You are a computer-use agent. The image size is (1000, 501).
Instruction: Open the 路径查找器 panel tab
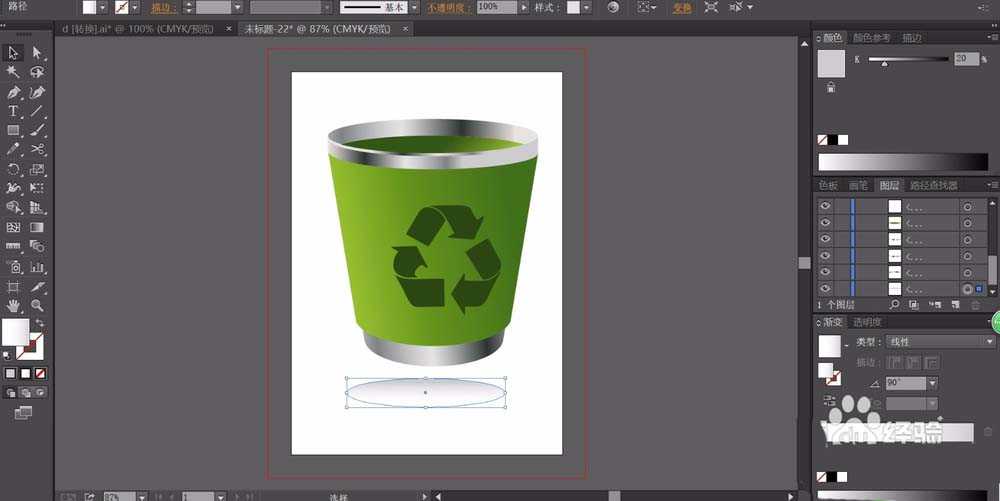click(x=932, y=185)
